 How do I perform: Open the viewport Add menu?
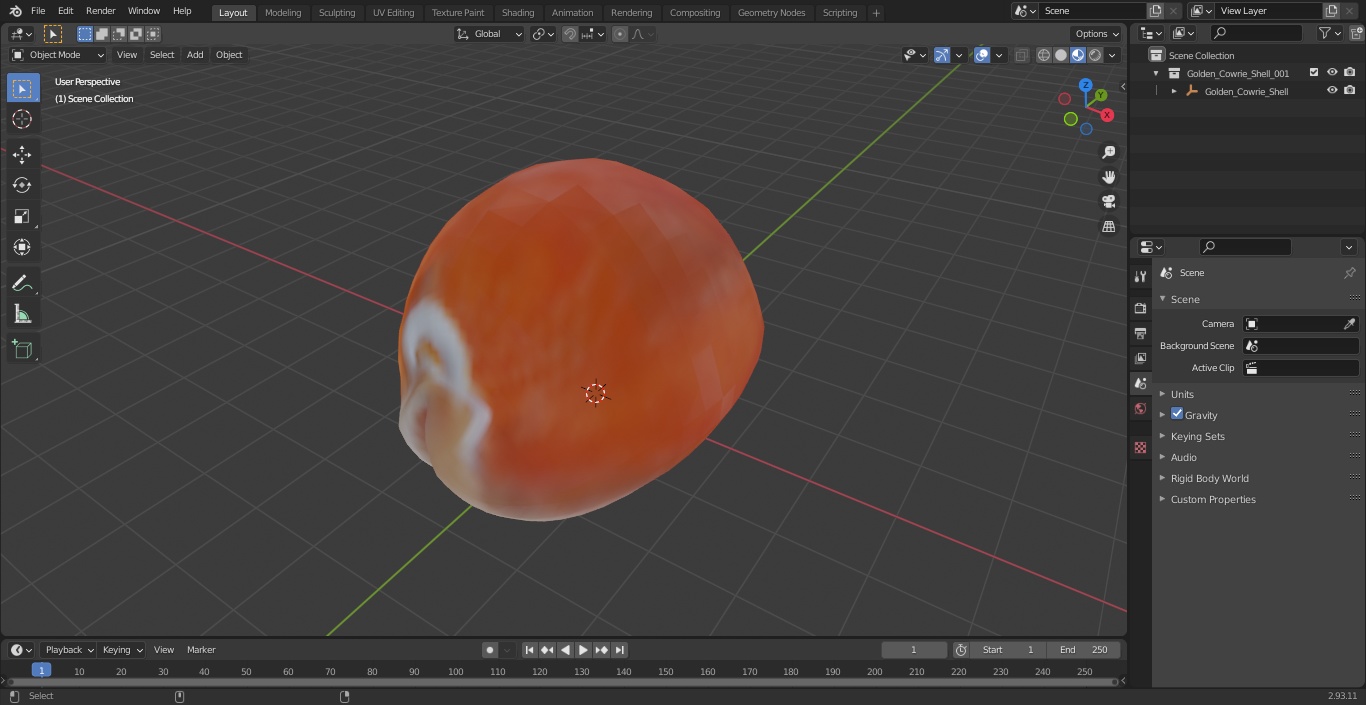[195, 55]
